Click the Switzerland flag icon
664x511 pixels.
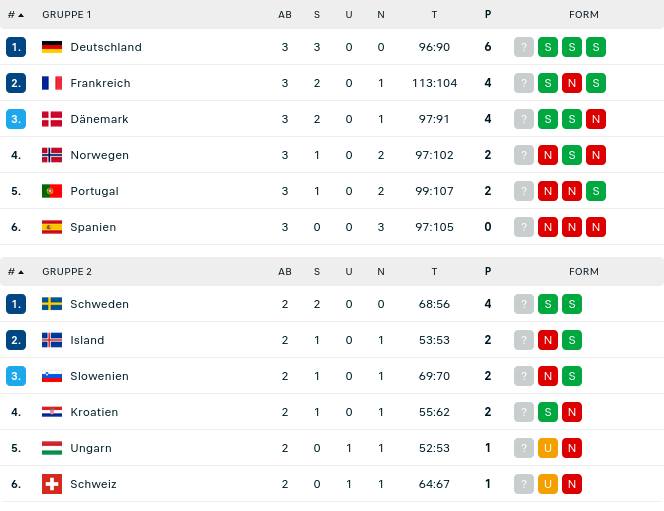[x=52, y=484]
